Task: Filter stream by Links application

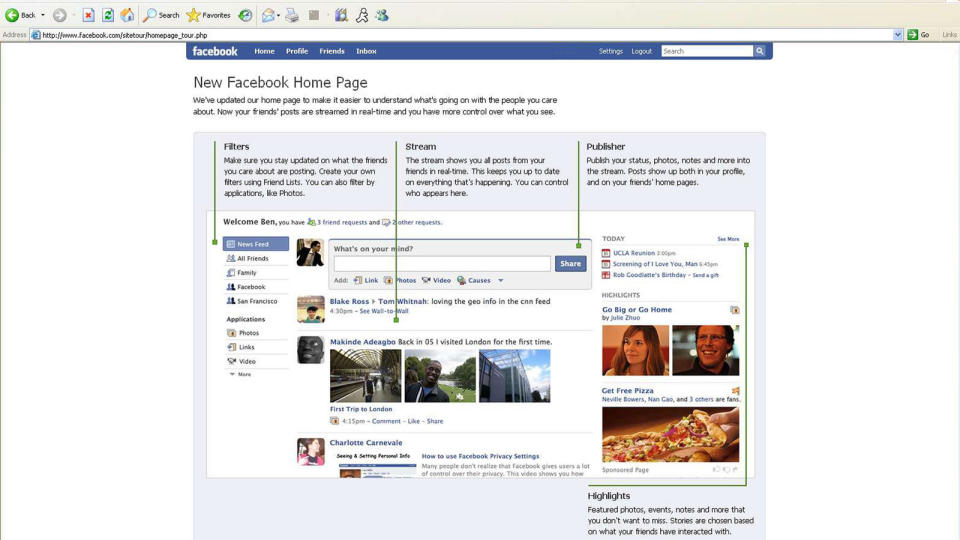Action: pyautogui.click(x=246, y=347)
